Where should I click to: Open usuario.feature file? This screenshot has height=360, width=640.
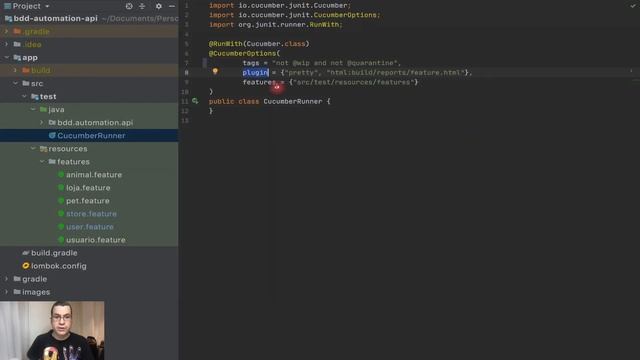(x=96, y=240)
